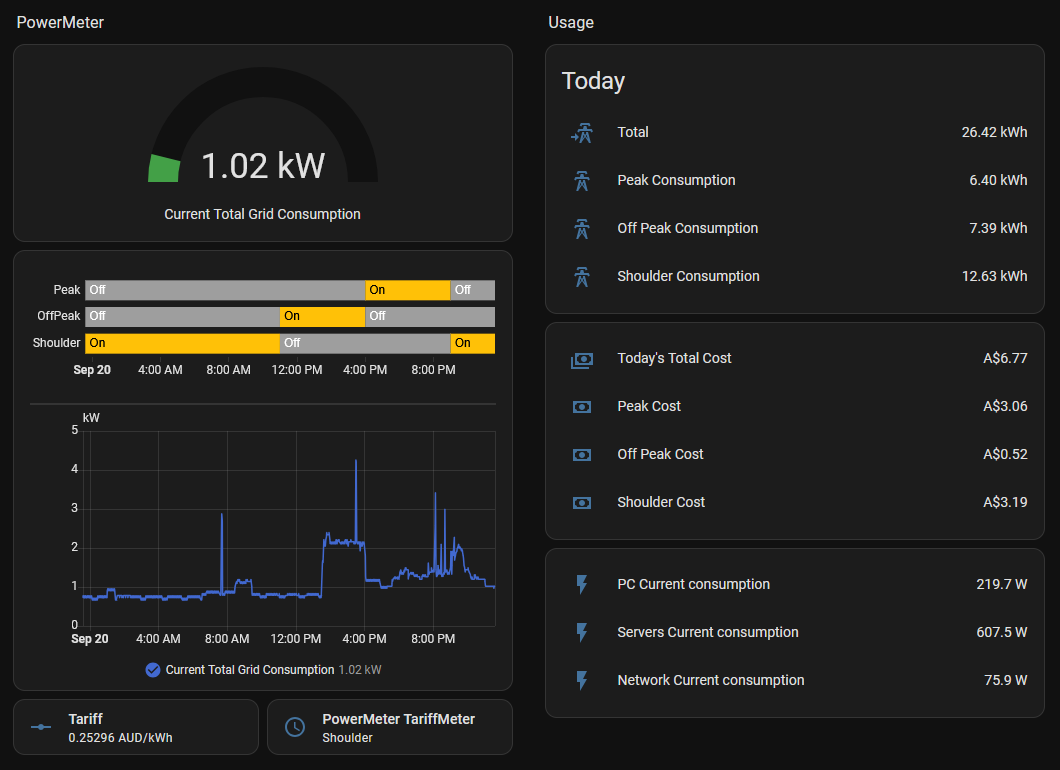Open the Tariff 0.25296 AUD/kWh card
Viewport: 1060px width, 770px height.
136,727
